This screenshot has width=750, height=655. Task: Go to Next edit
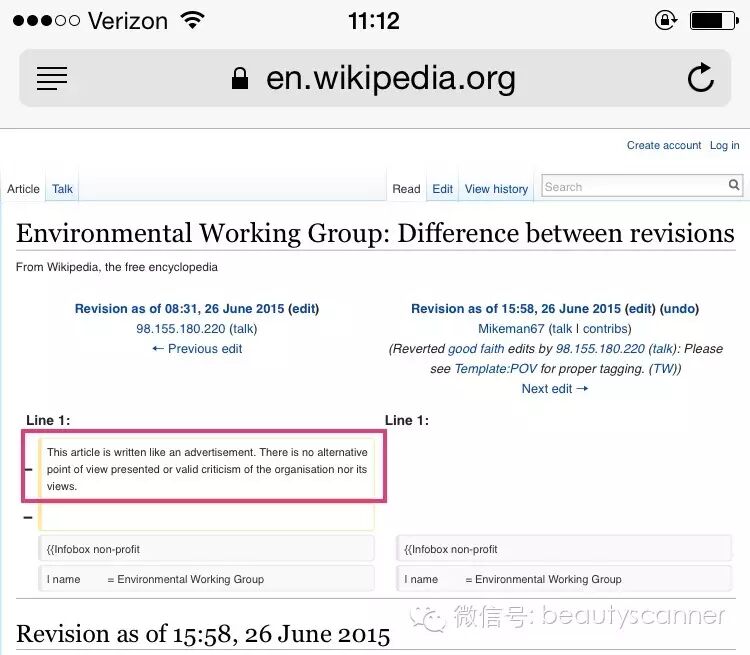(555, 389)
